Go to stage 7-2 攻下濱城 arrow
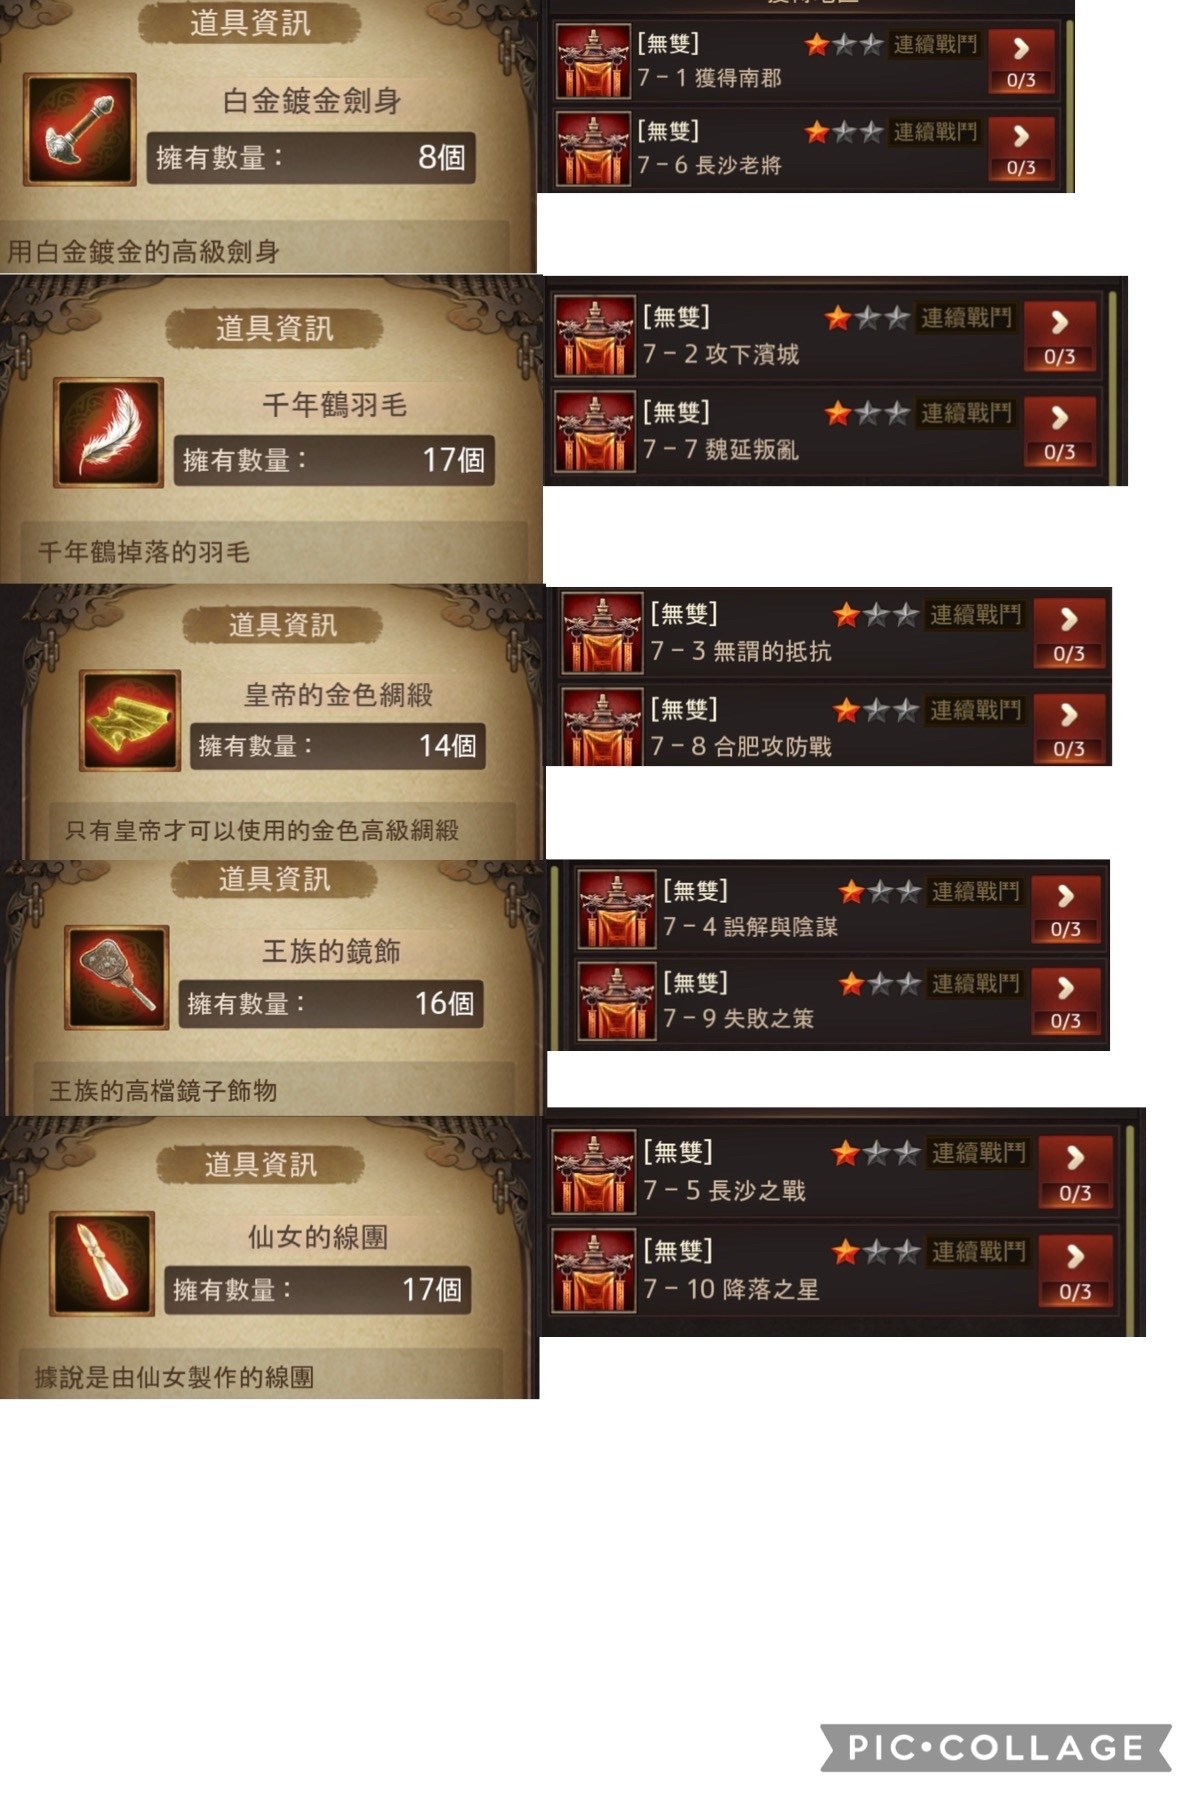 1060,335
